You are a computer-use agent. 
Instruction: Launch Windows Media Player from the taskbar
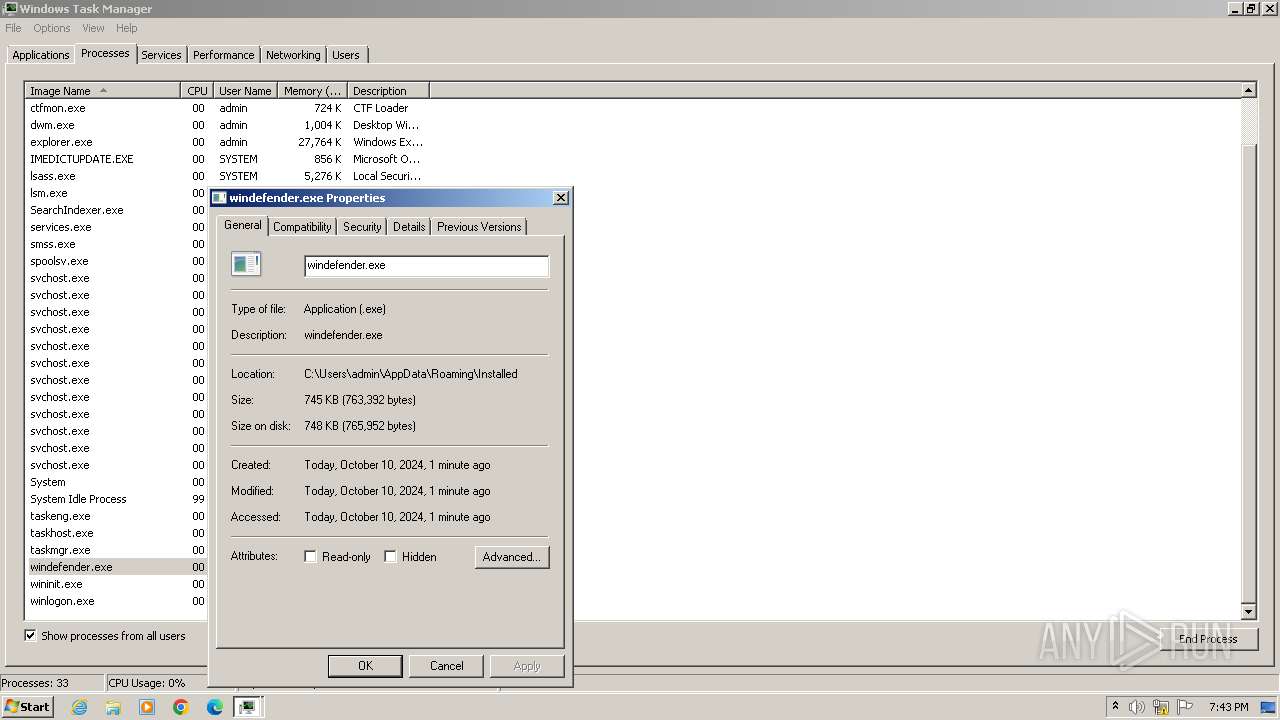[147, 707]
